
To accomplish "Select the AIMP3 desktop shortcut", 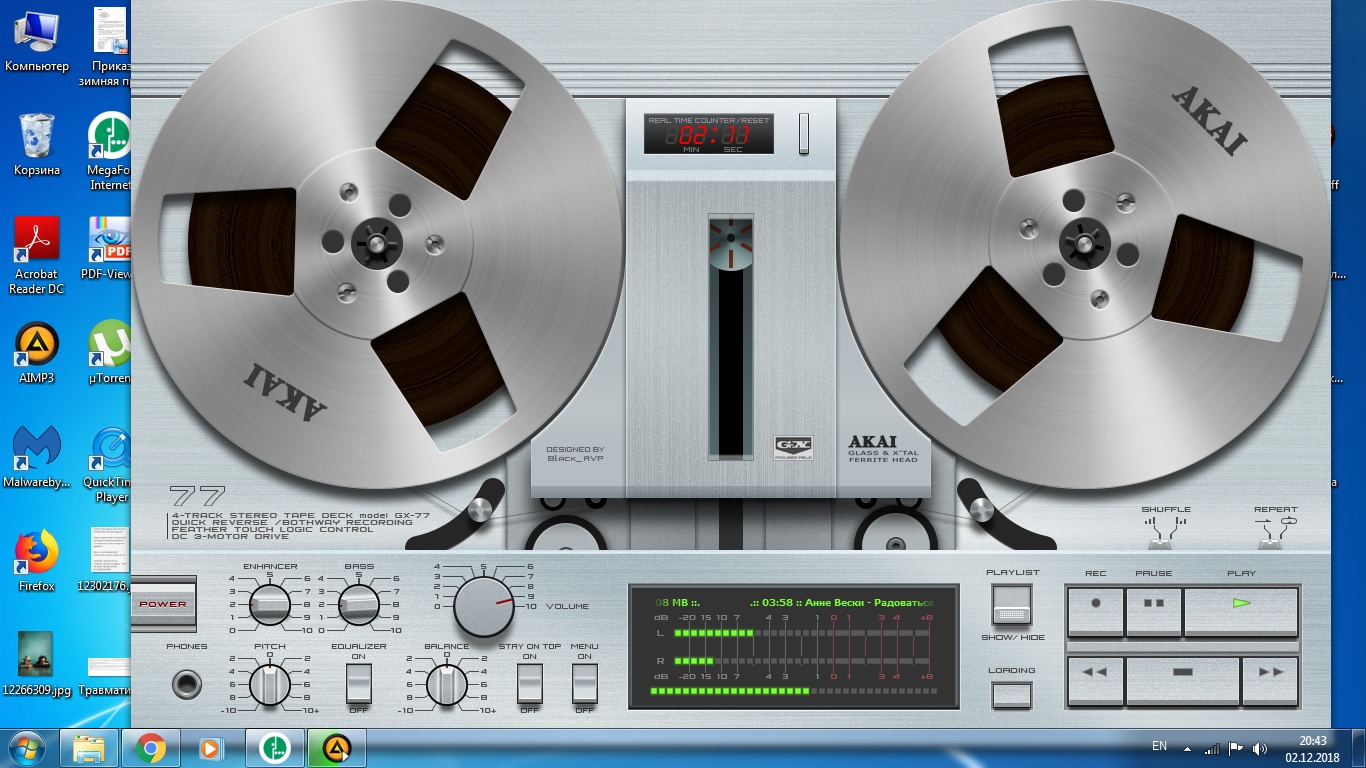I will (x=36, y=352).
